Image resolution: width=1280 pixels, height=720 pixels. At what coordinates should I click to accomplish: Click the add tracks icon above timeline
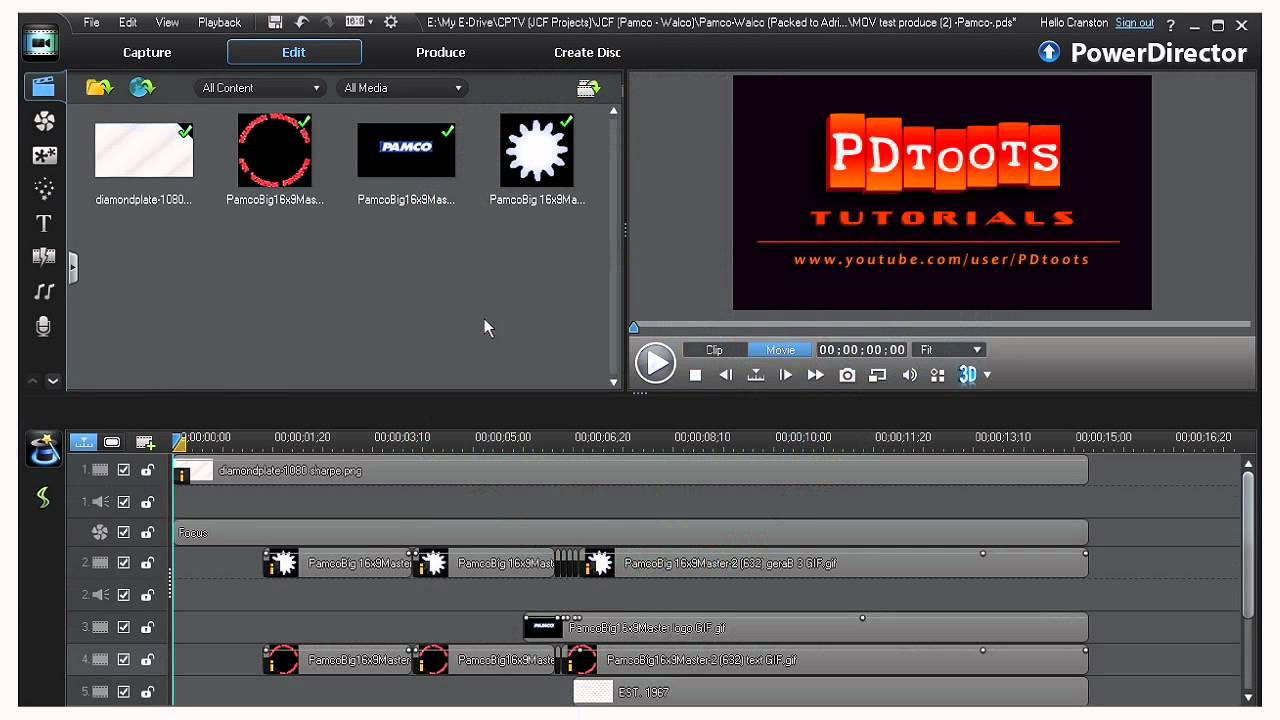tap(145, 442)
